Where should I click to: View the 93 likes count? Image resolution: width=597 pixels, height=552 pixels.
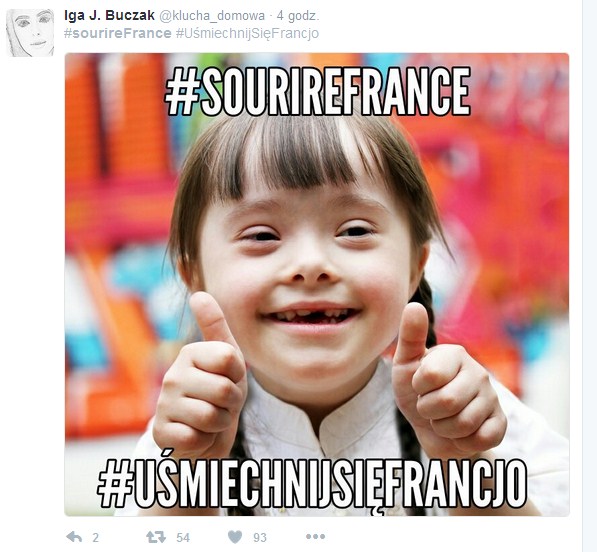click(x=260, y=538)
